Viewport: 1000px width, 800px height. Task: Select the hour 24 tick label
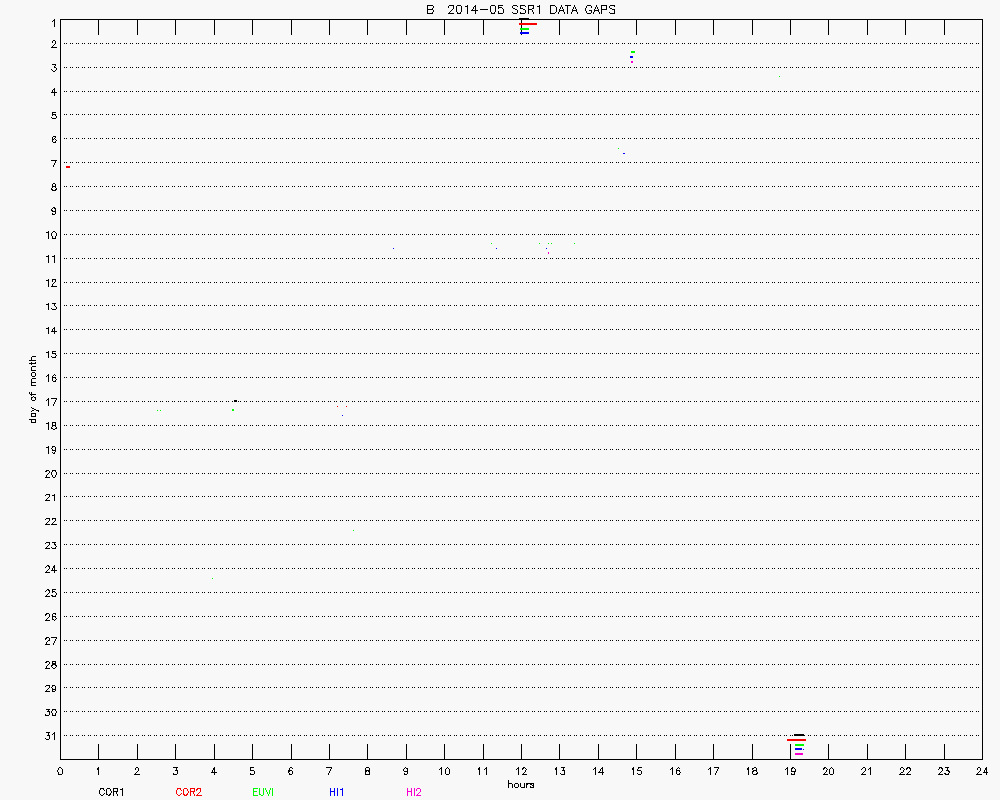pos(982,772)
